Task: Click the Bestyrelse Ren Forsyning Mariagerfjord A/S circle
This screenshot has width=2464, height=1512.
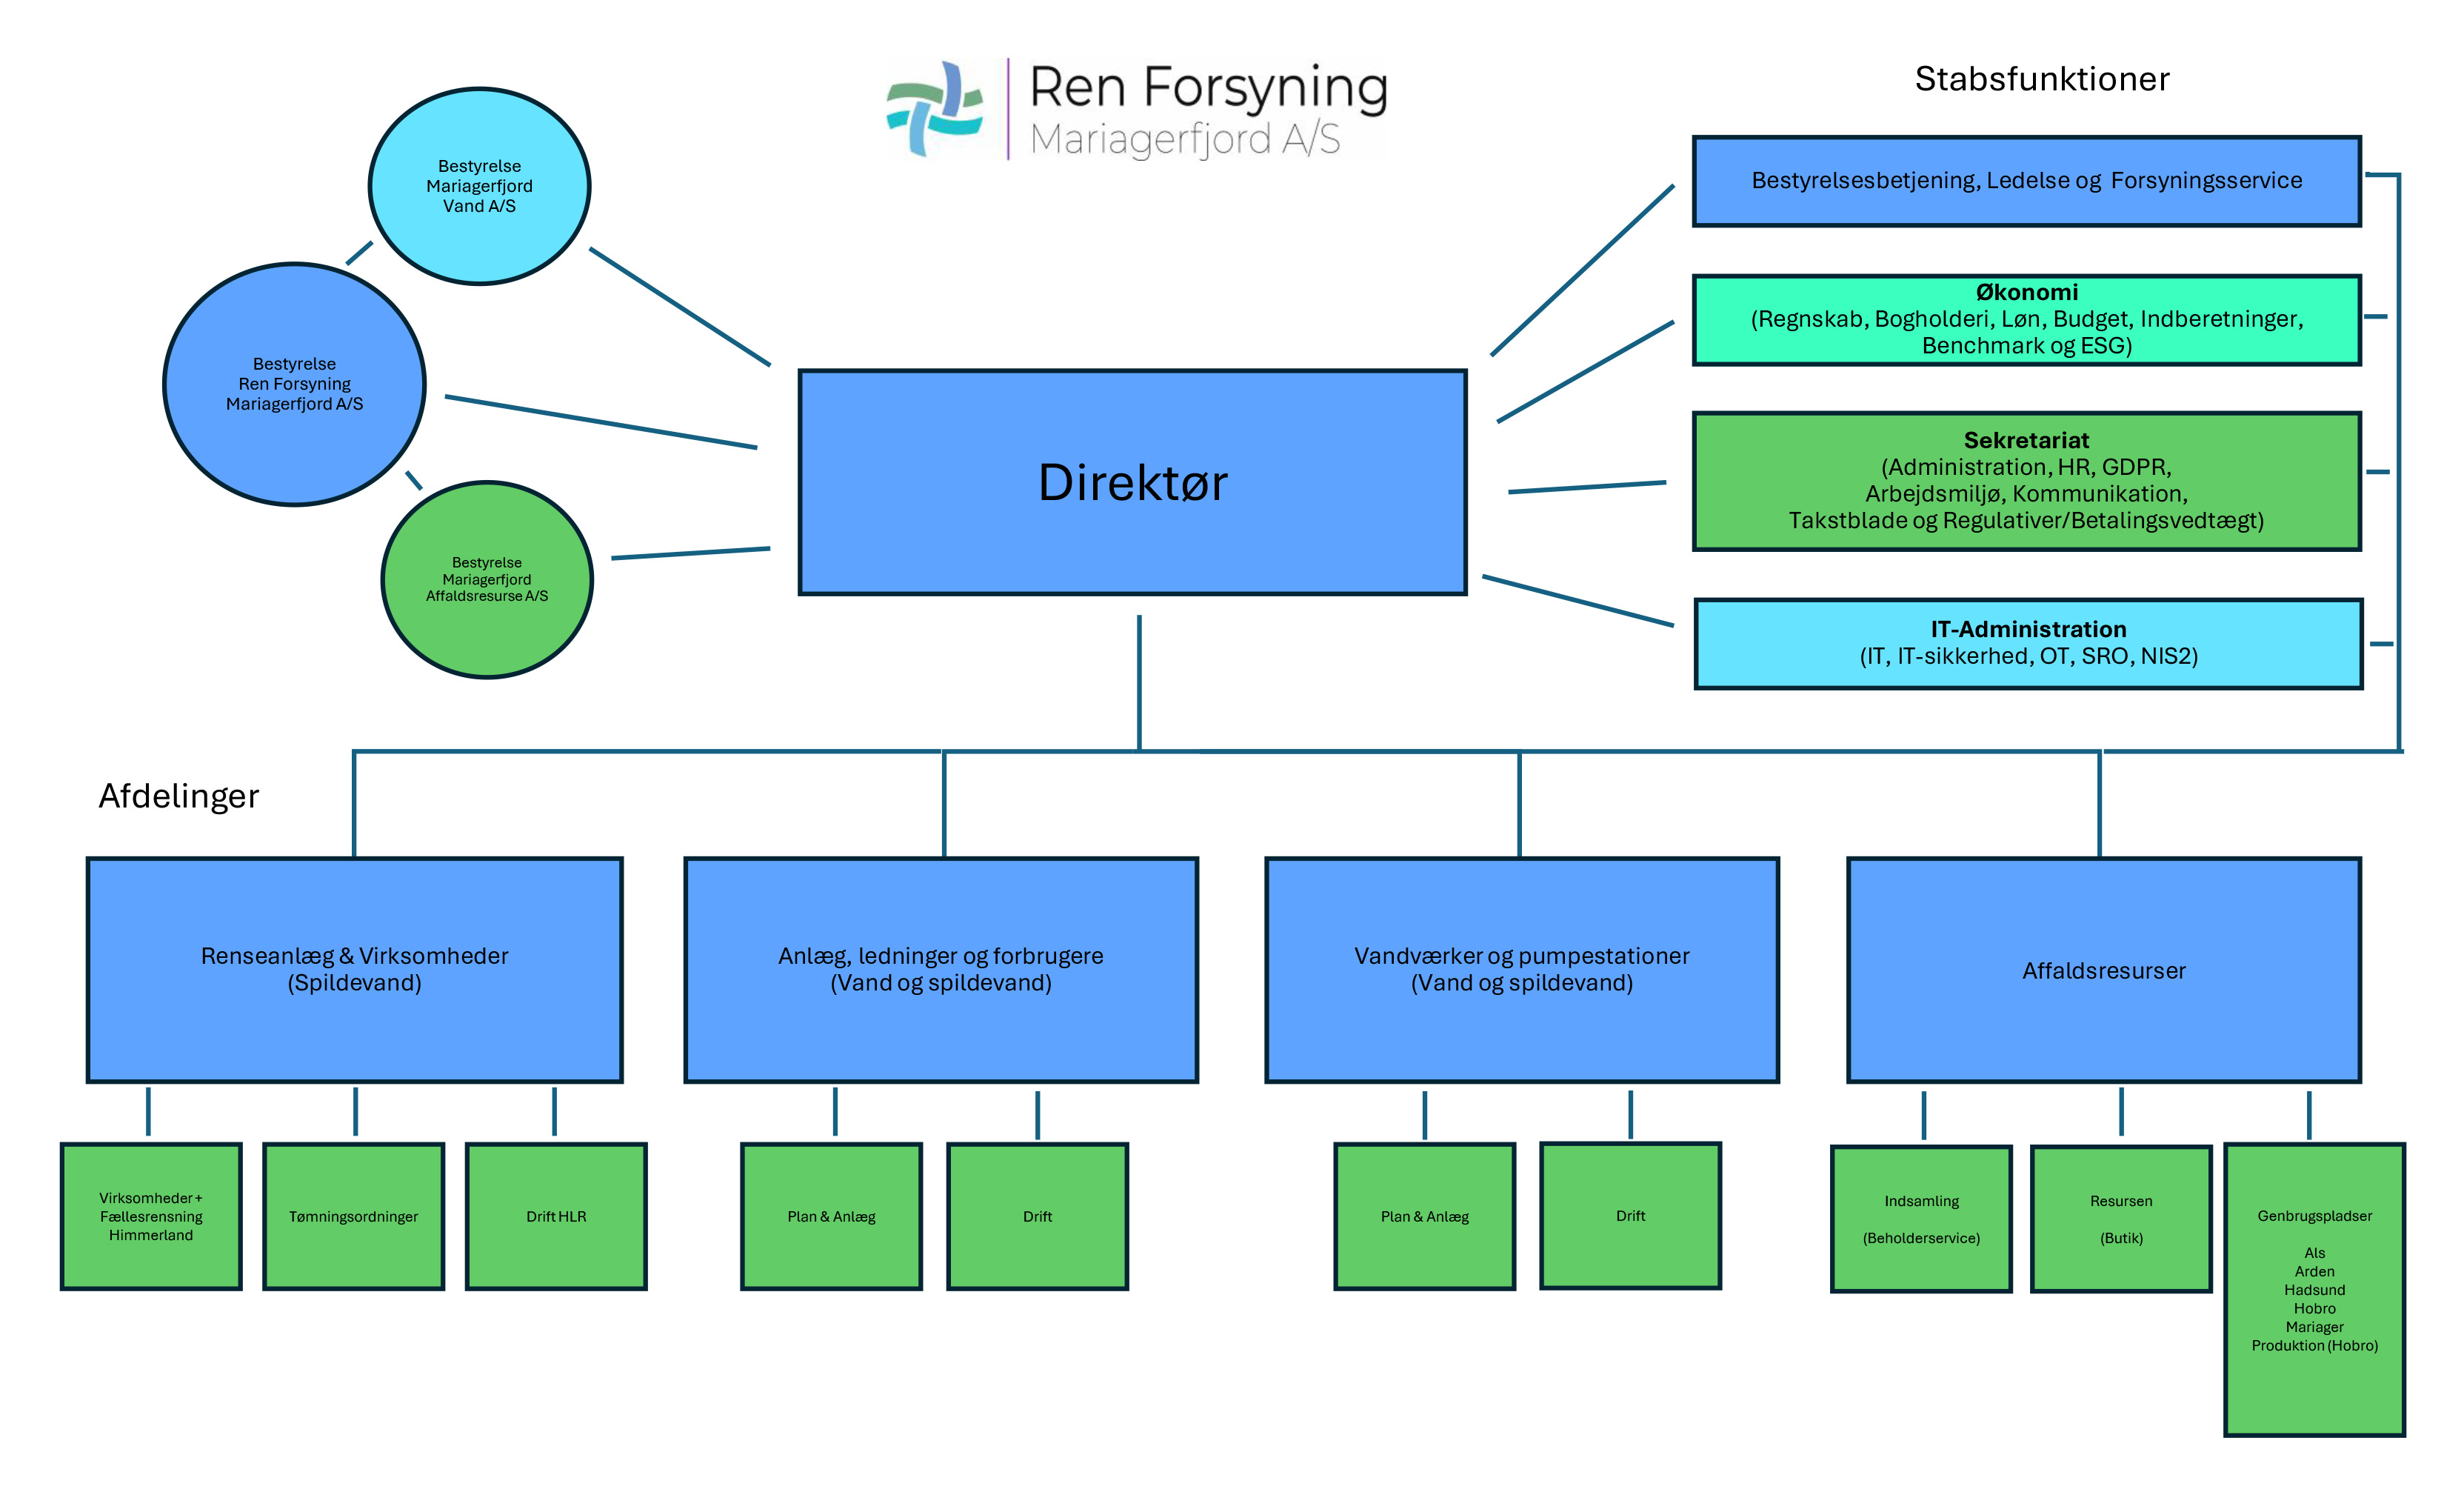Action: click(294, 384)
